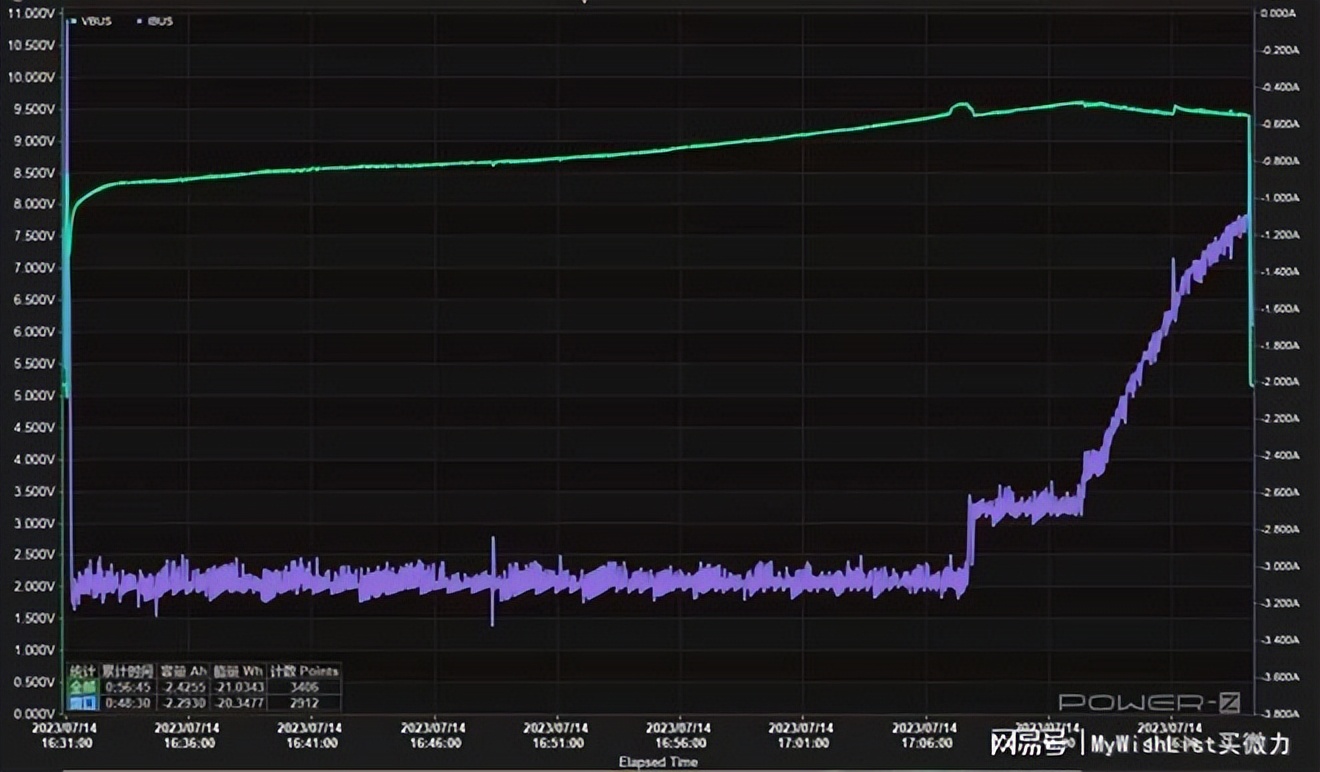Click the 11.000V voltage axis label
1320x772 pixels.
[30, 13]
